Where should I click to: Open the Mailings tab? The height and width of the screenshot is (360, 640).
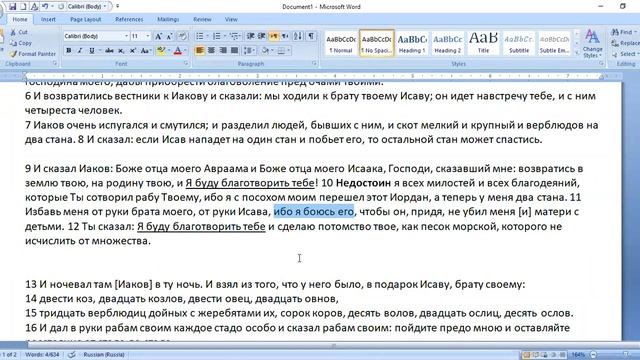168,19
